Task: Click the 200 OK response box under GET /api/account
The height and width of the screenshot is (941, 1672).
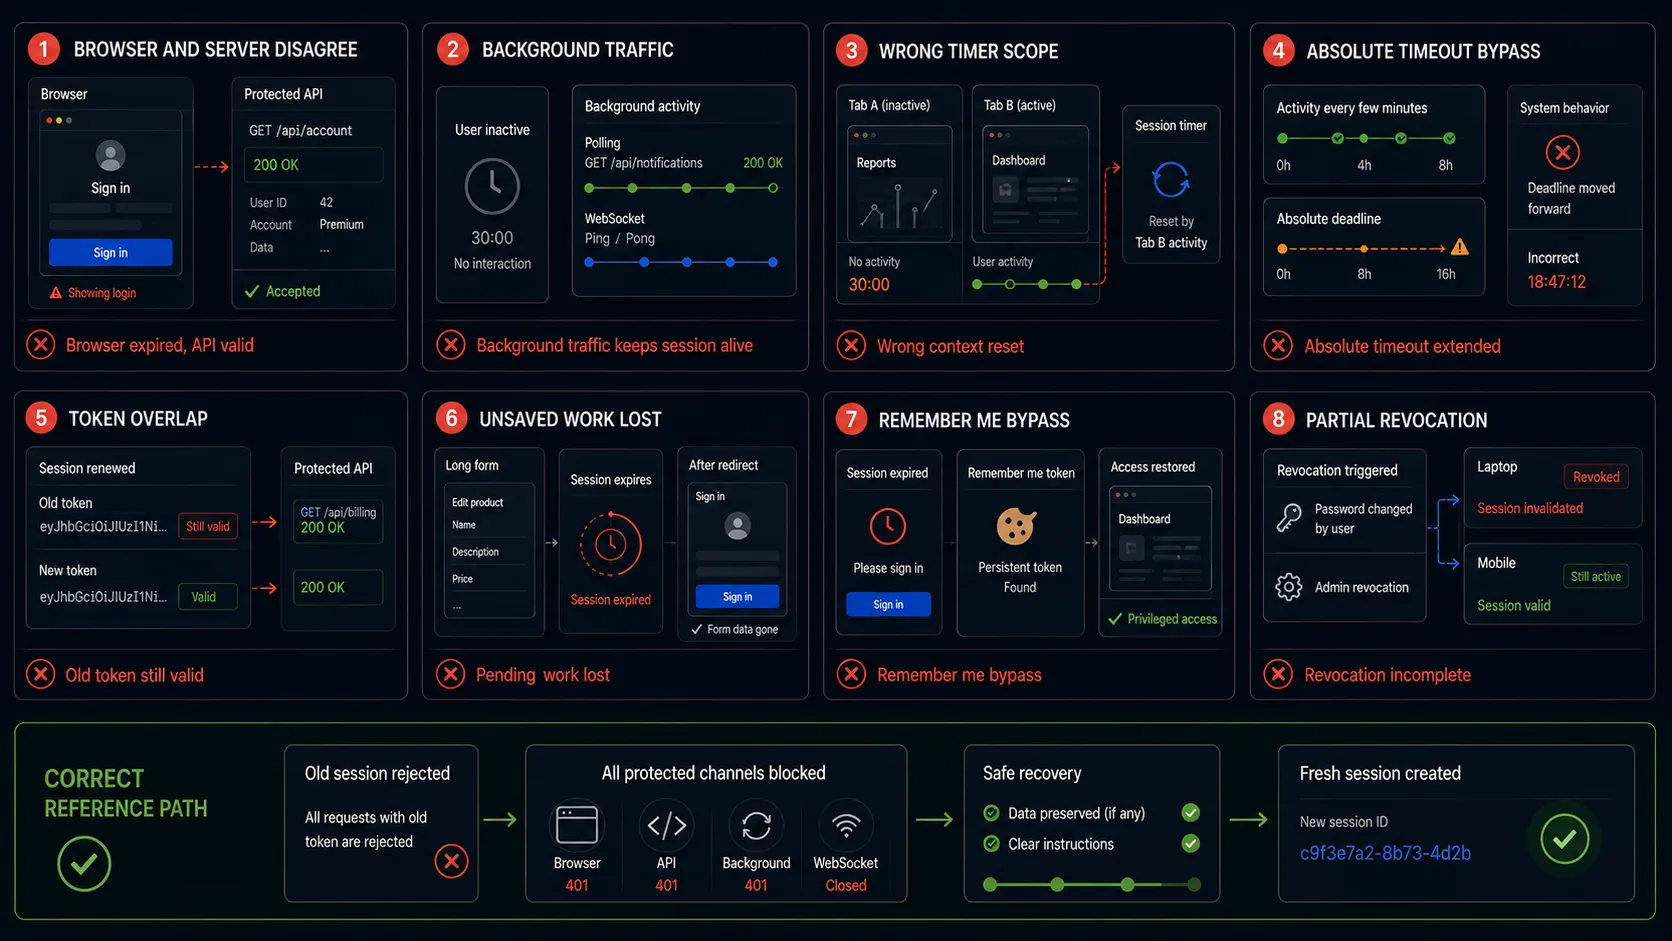Action: tap(313, 165)
